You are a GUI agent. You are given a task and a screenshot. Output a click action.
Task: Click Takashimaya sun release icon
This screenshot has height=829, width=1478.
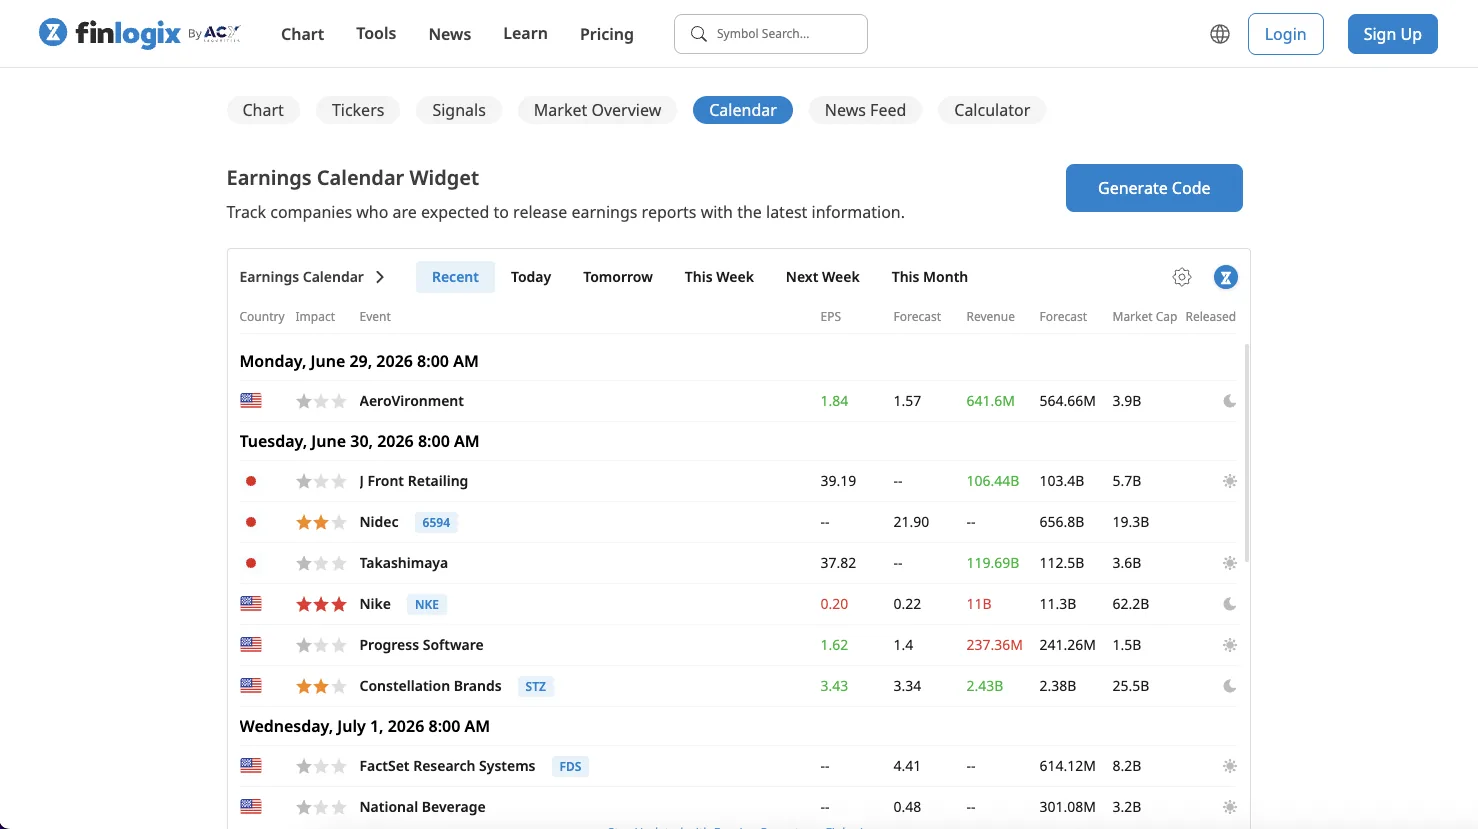[x=1230, y=563]
